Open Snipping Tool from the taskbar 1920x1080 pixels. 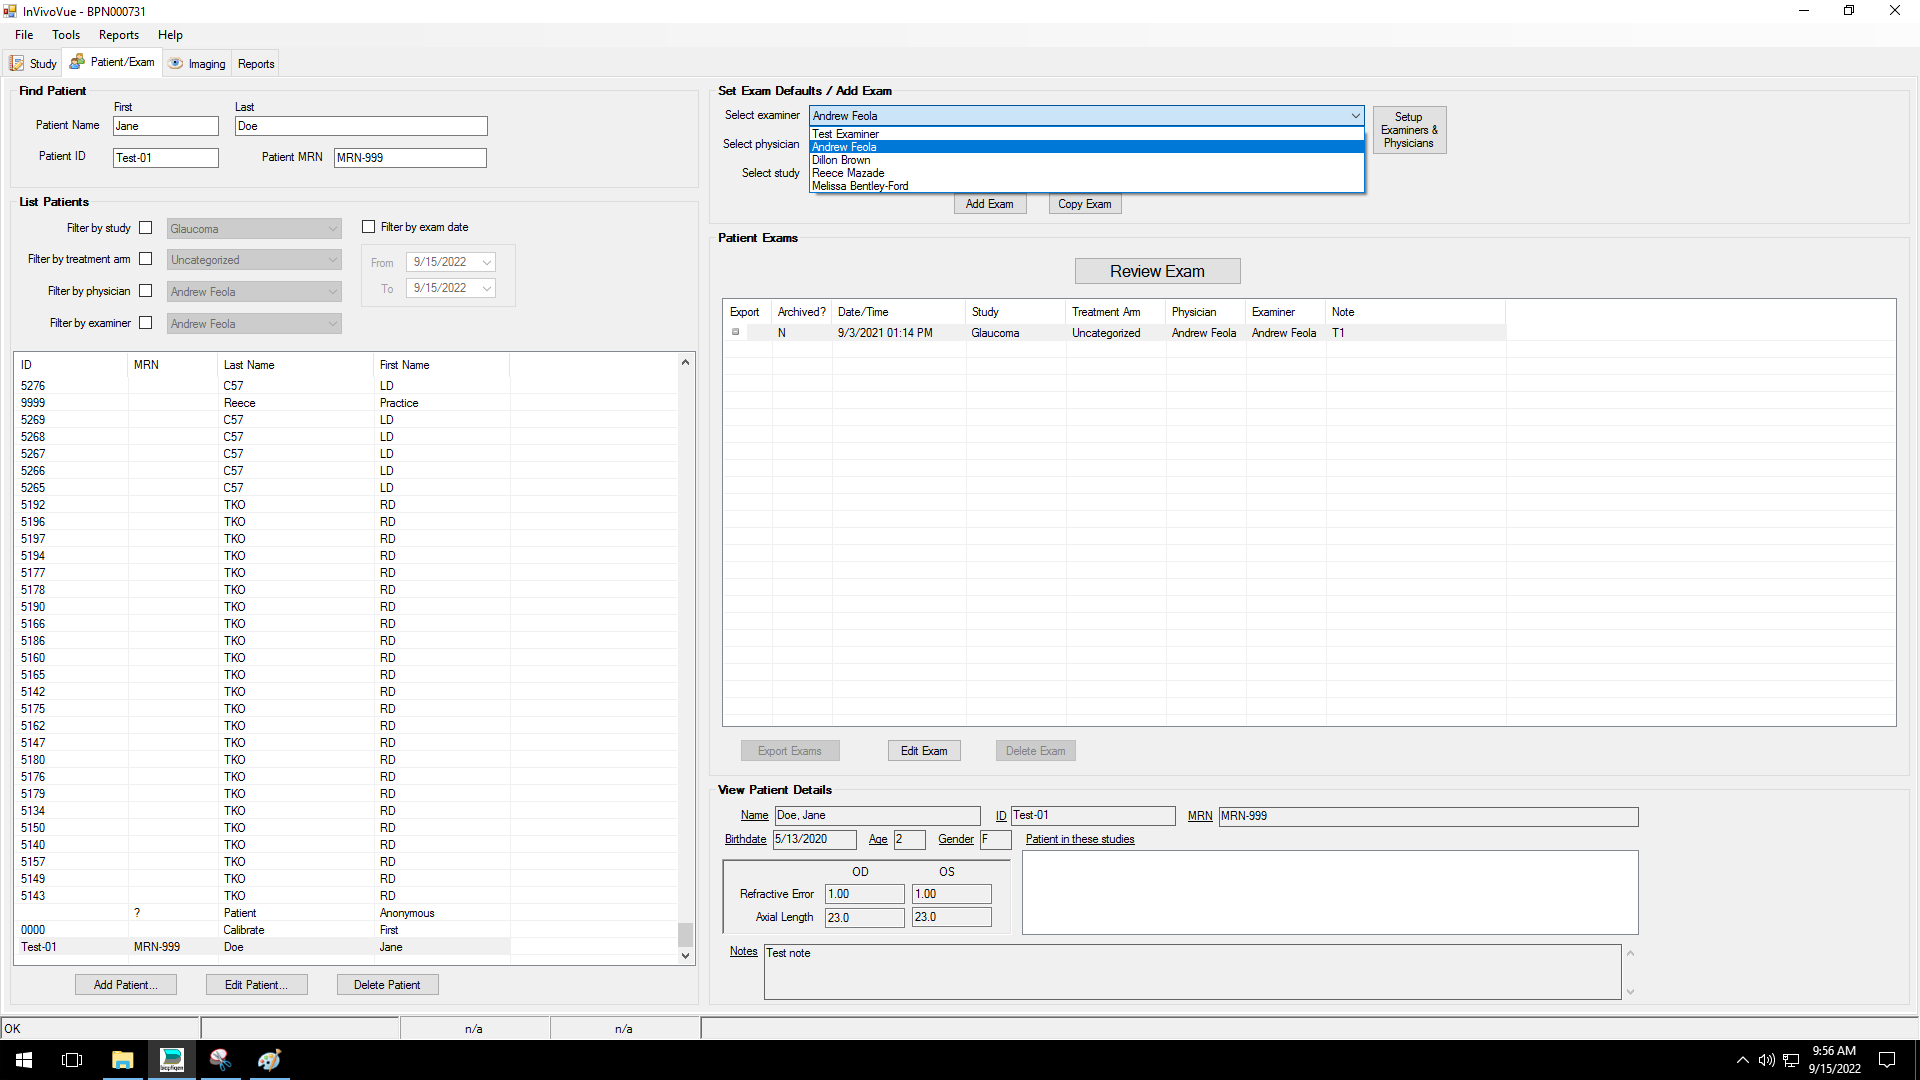coord(220,1060)
